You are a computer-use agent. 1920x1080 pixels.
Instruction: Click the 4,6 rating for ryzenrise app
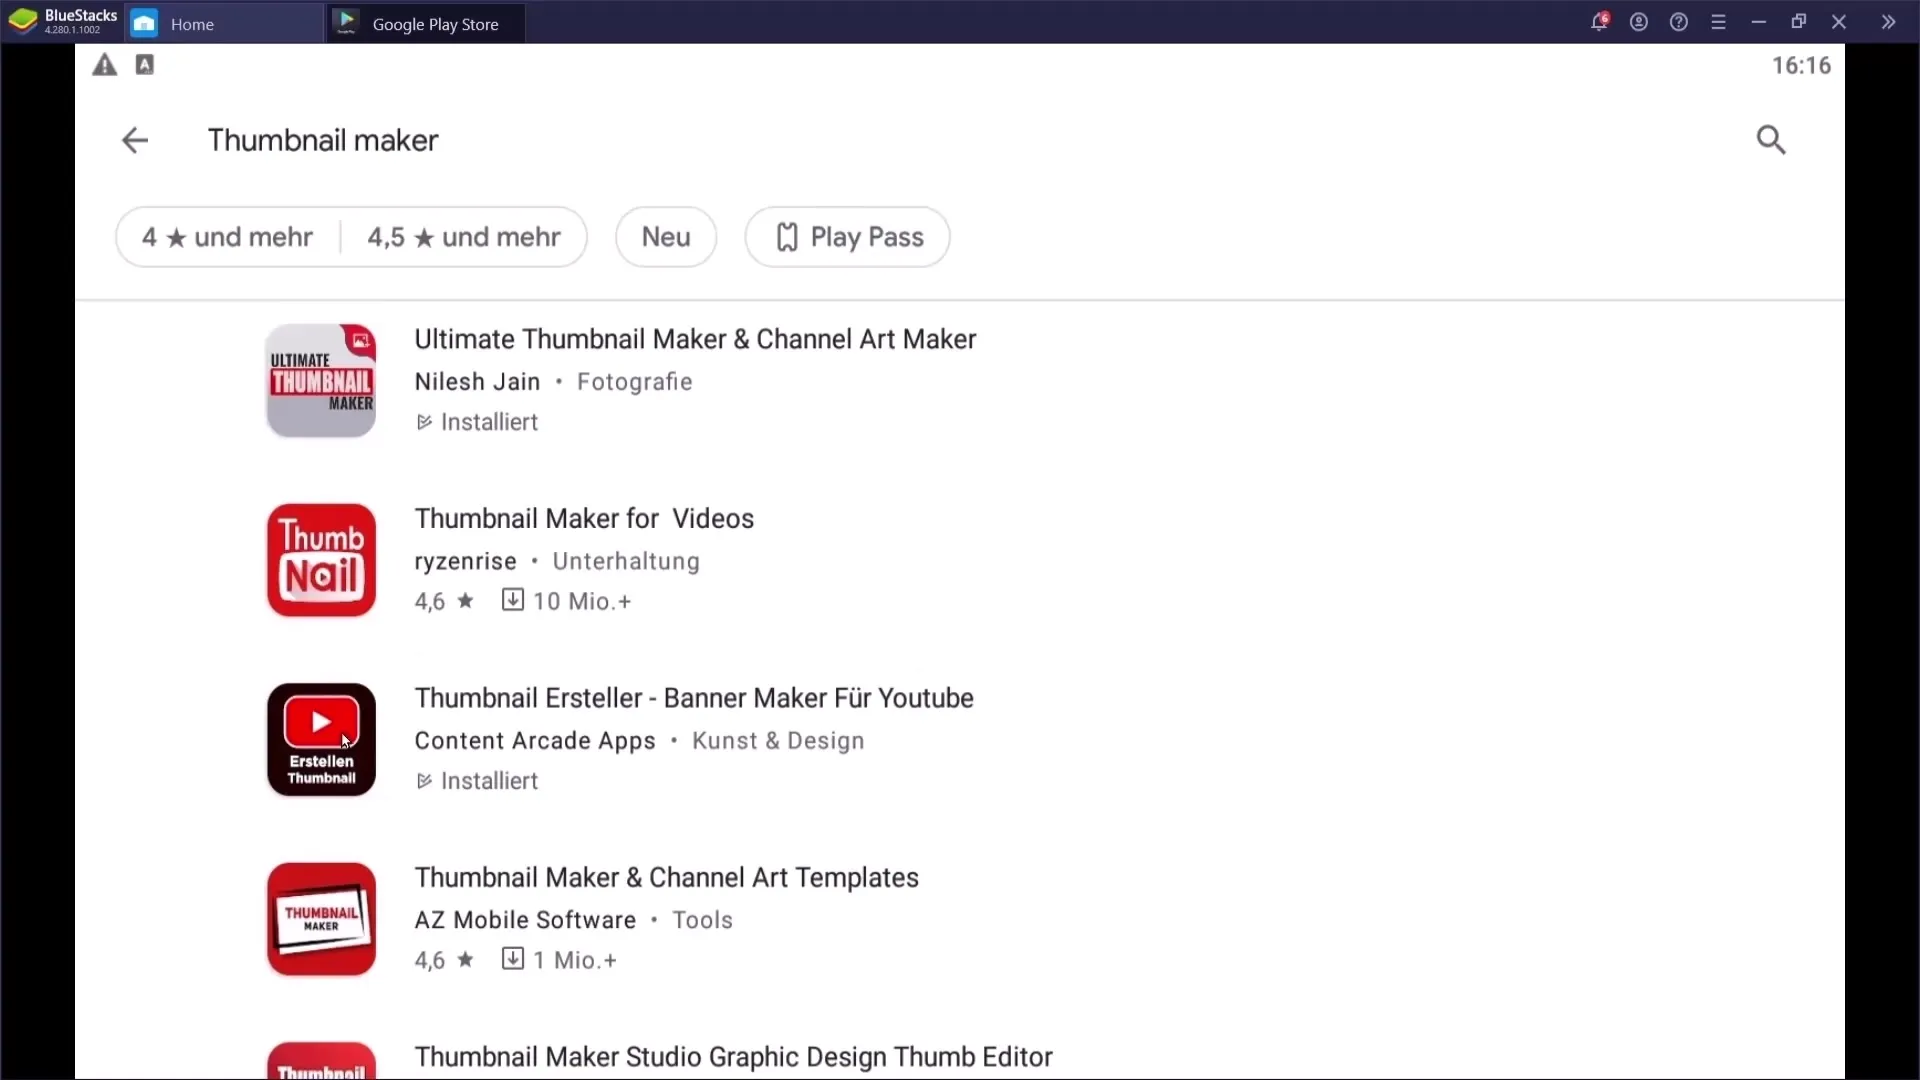pos(444,601)
